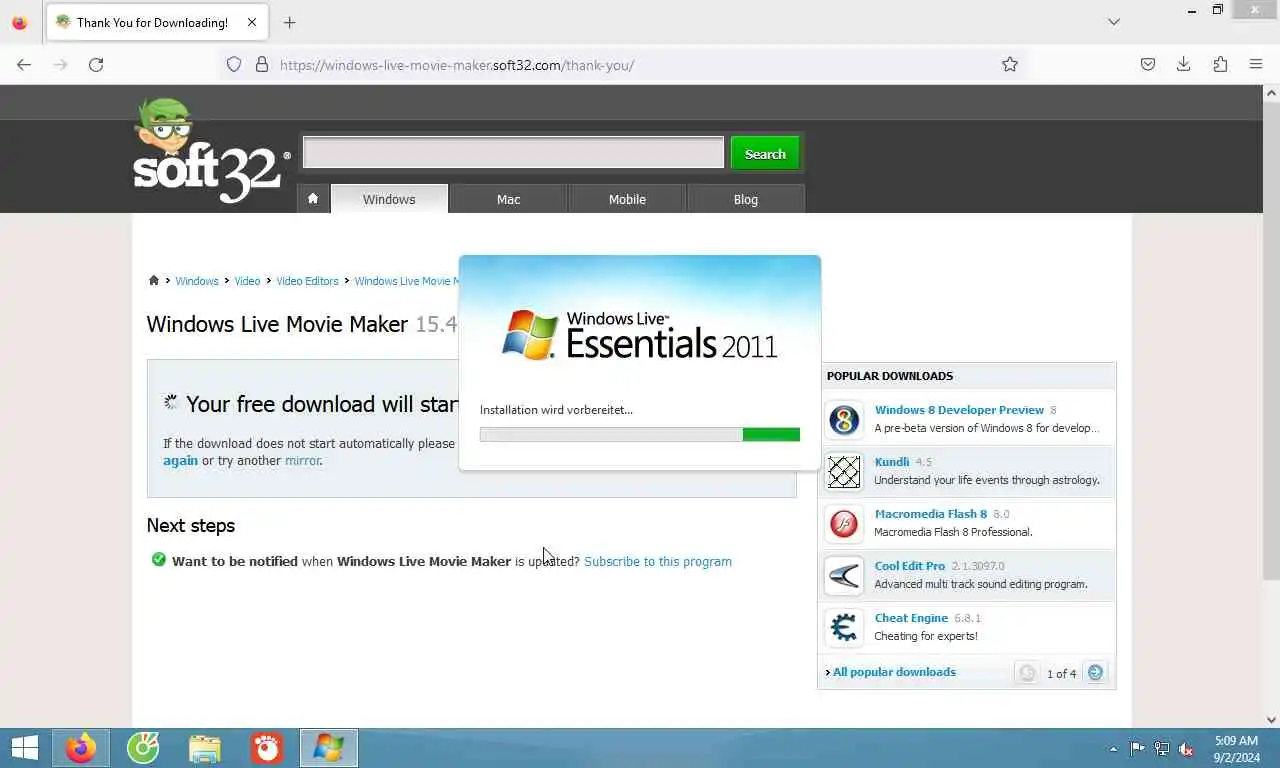This screenshot has height=768, width=1280.
Task: Close the Thank You for Downloading tab
Action: (252, 22)
